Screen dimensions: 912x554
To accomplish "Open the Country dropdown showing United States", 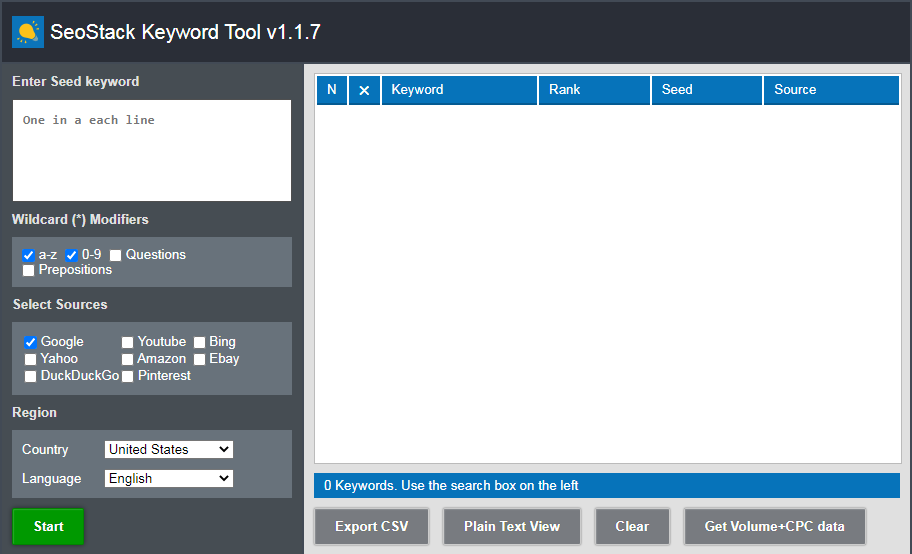I will coord(169,449).
